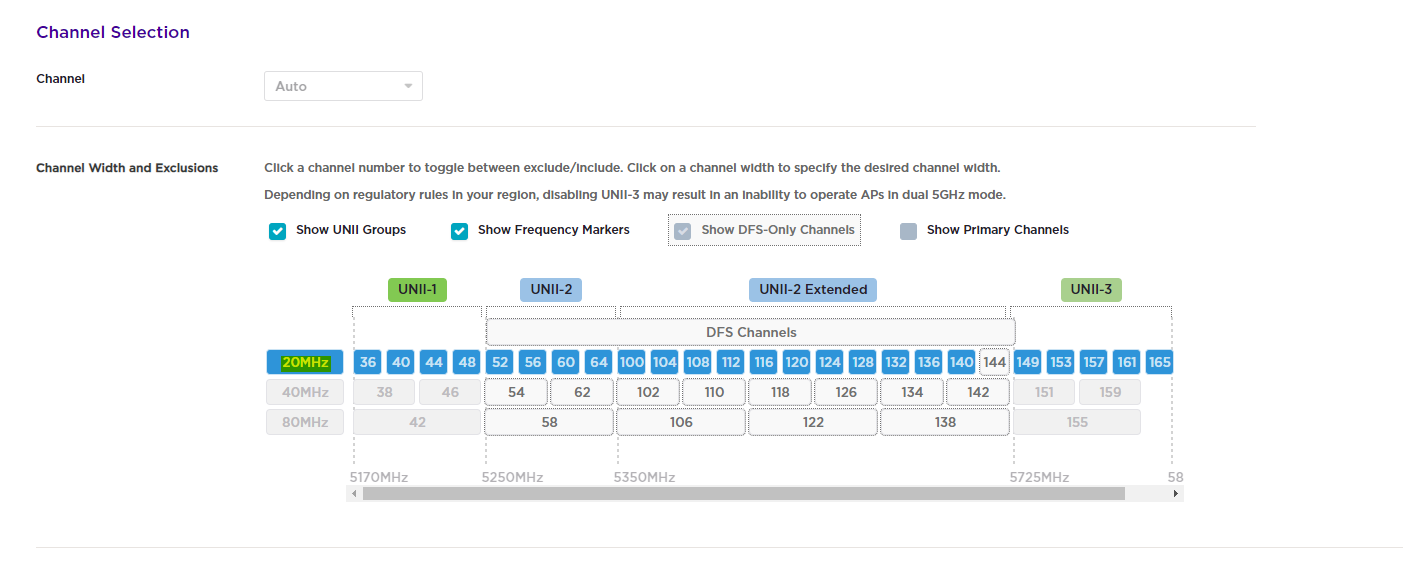This screenshot has height=564, width=1403.
Task: Click the DFS Channels bar
Action: (x=751, y=332)
